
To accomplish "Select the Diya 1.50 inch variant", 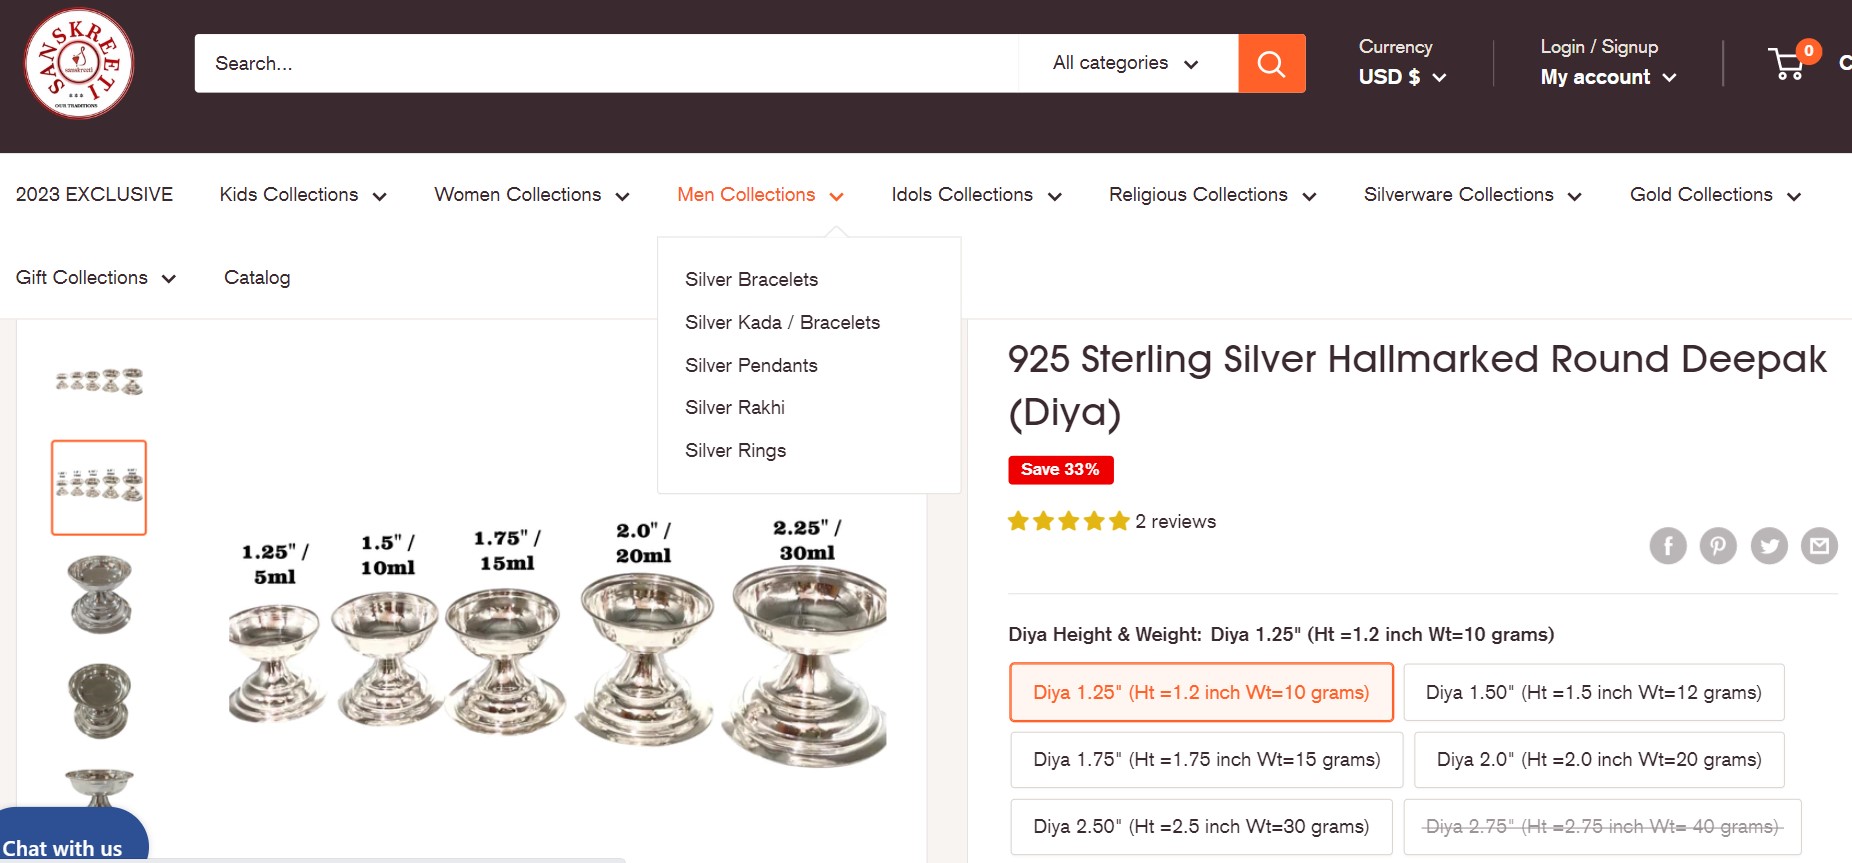I will pyautogui.click(x=1594, y=691).
